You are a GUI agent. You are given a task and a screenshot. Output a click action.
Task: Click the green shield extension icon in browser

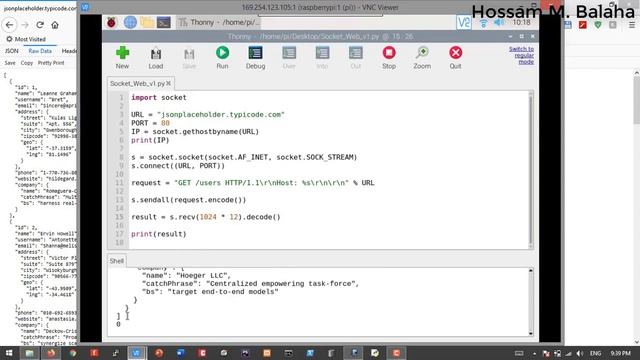[x=598, y=25]
